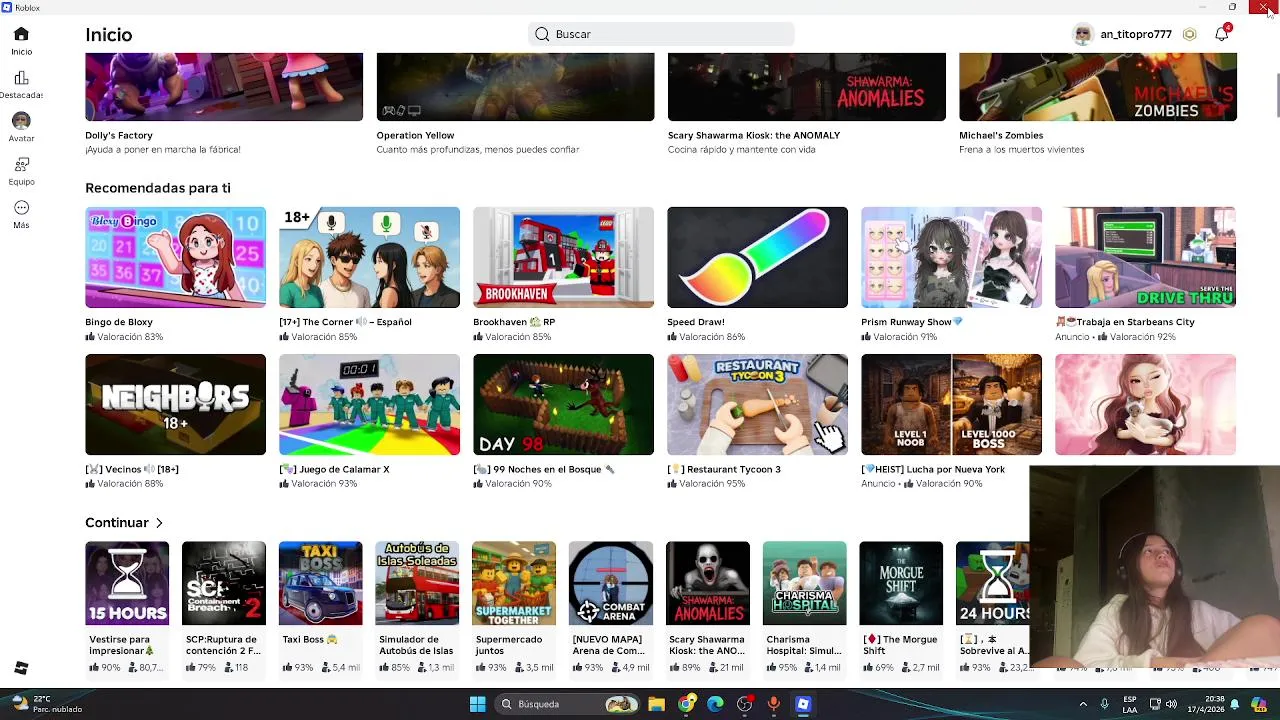Open the Bingo de Bloxy game

(175, 258)
